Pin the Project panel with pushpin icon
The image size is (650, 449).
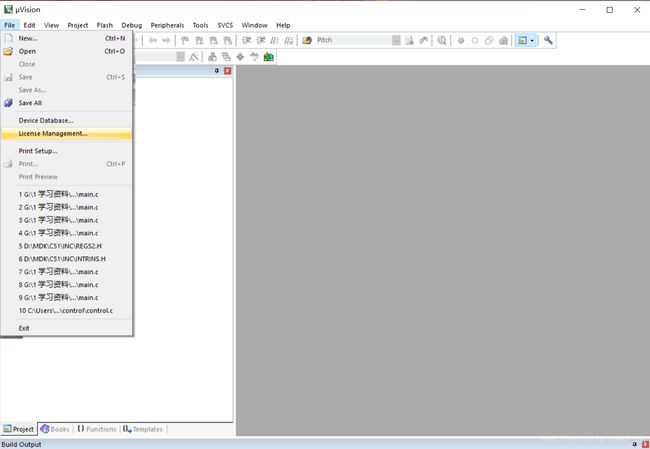click(x=216, y=71)
